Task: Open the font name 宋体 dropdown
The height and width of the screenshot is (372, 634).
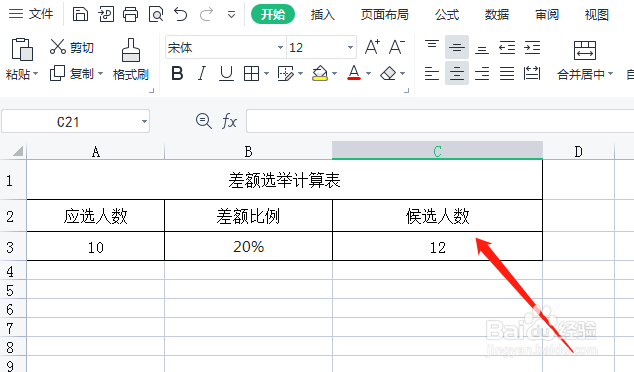Action: point(280,48)
